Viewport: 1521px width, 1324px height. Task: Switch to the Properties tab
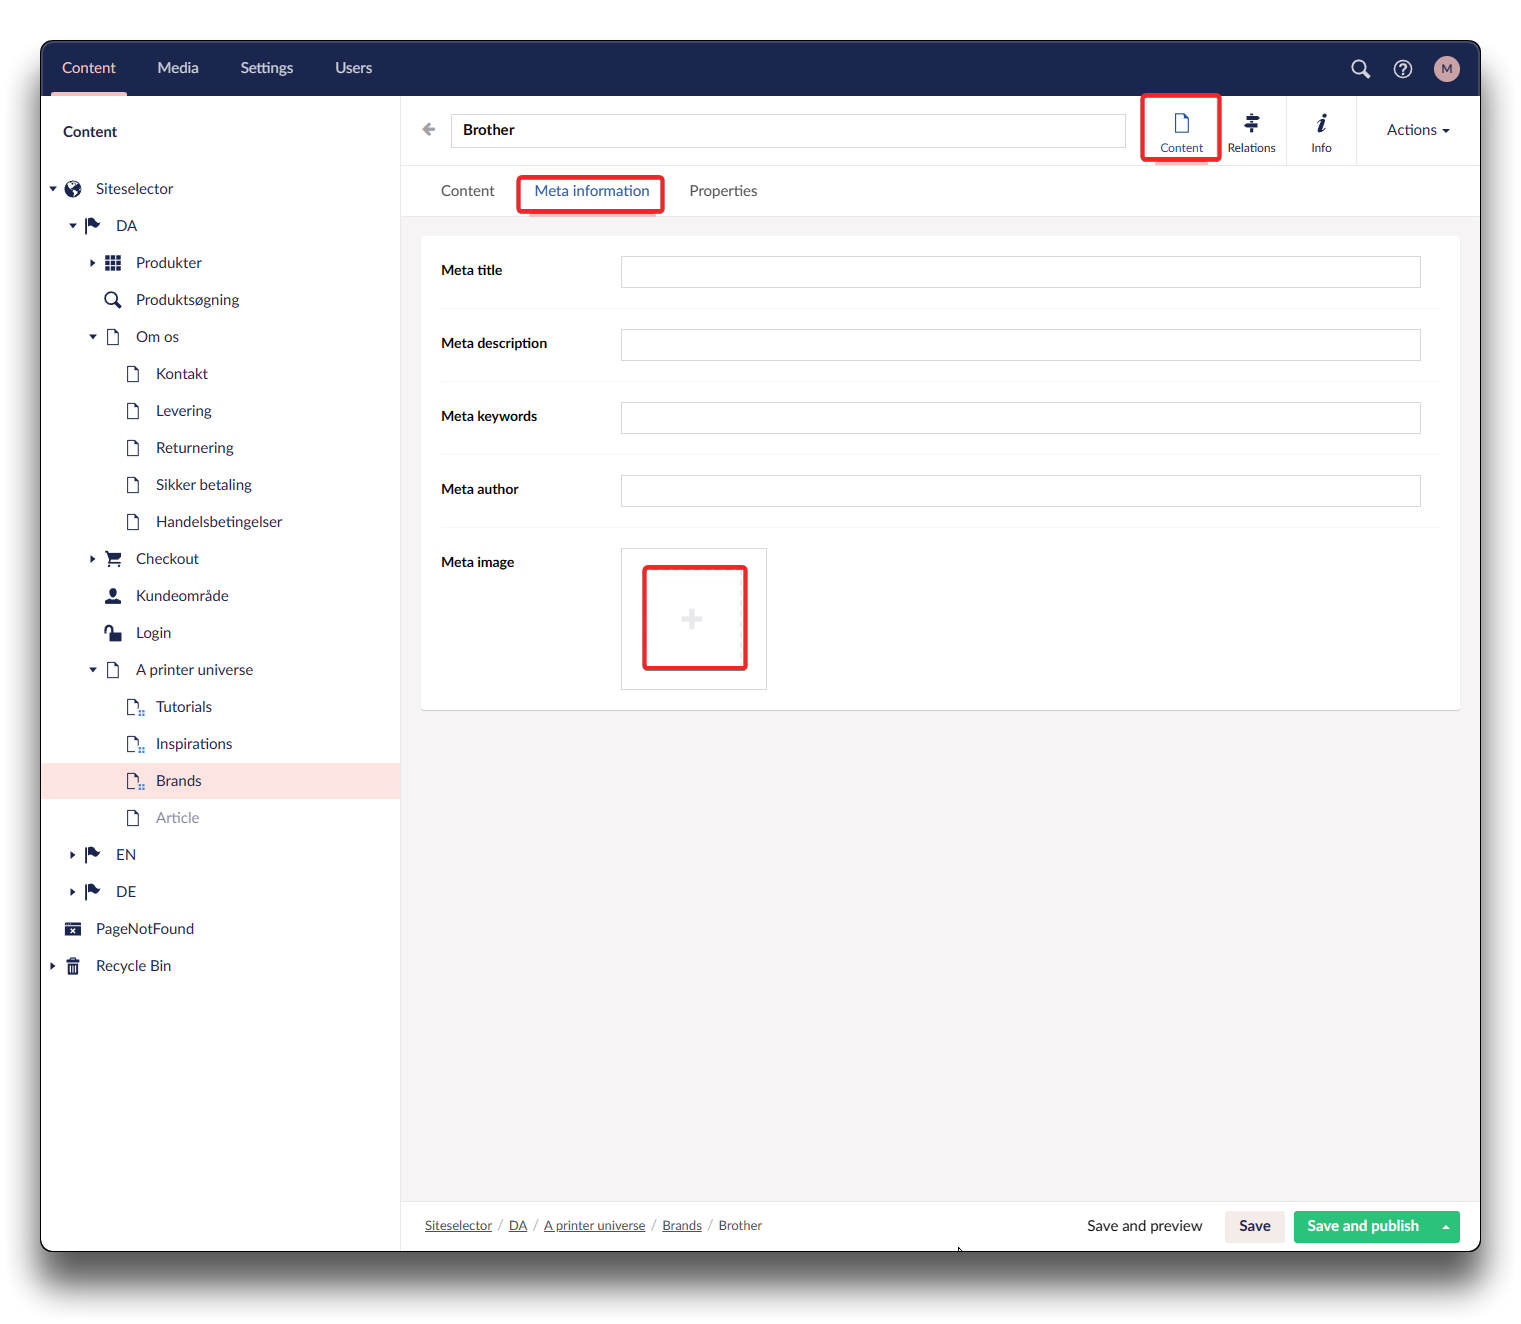tap(722, 191)
